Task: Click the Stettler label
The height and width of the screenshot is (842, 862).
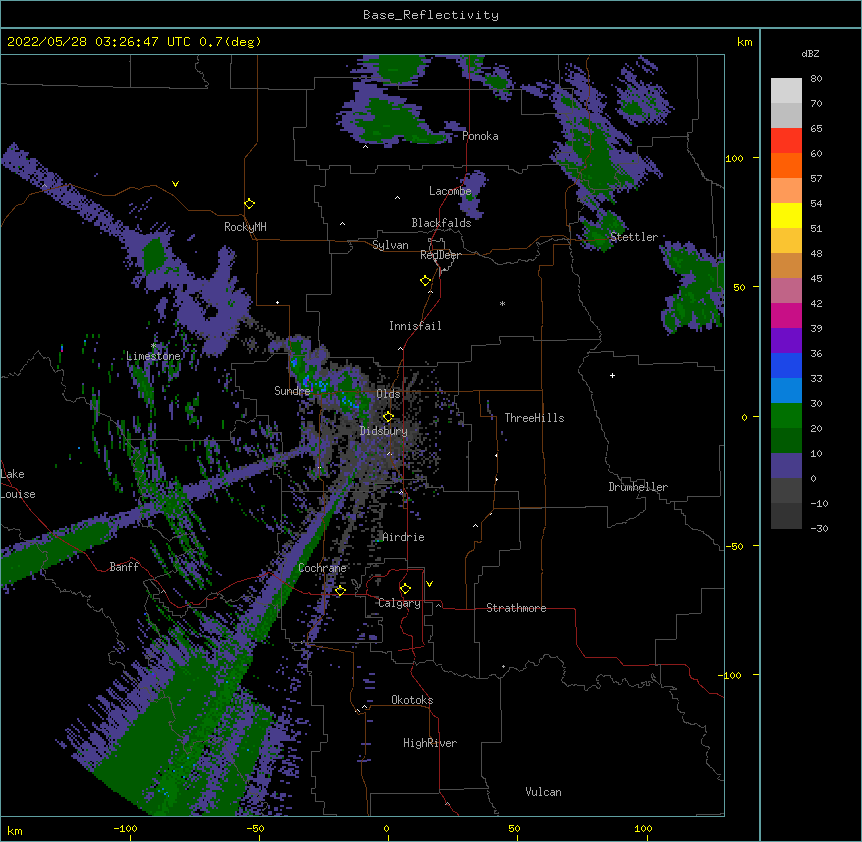Action: tap(634, 237)
